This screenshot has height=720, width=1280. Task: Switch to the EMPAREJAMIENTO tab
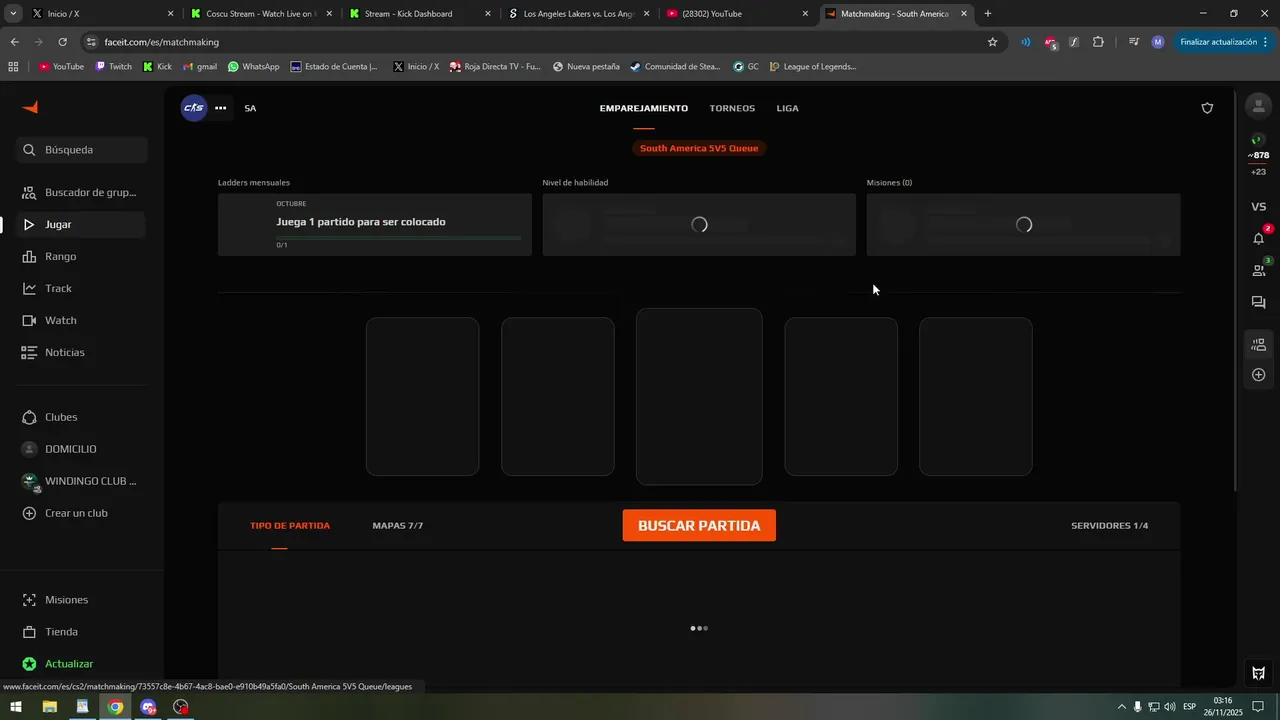(x=644, y=108)
